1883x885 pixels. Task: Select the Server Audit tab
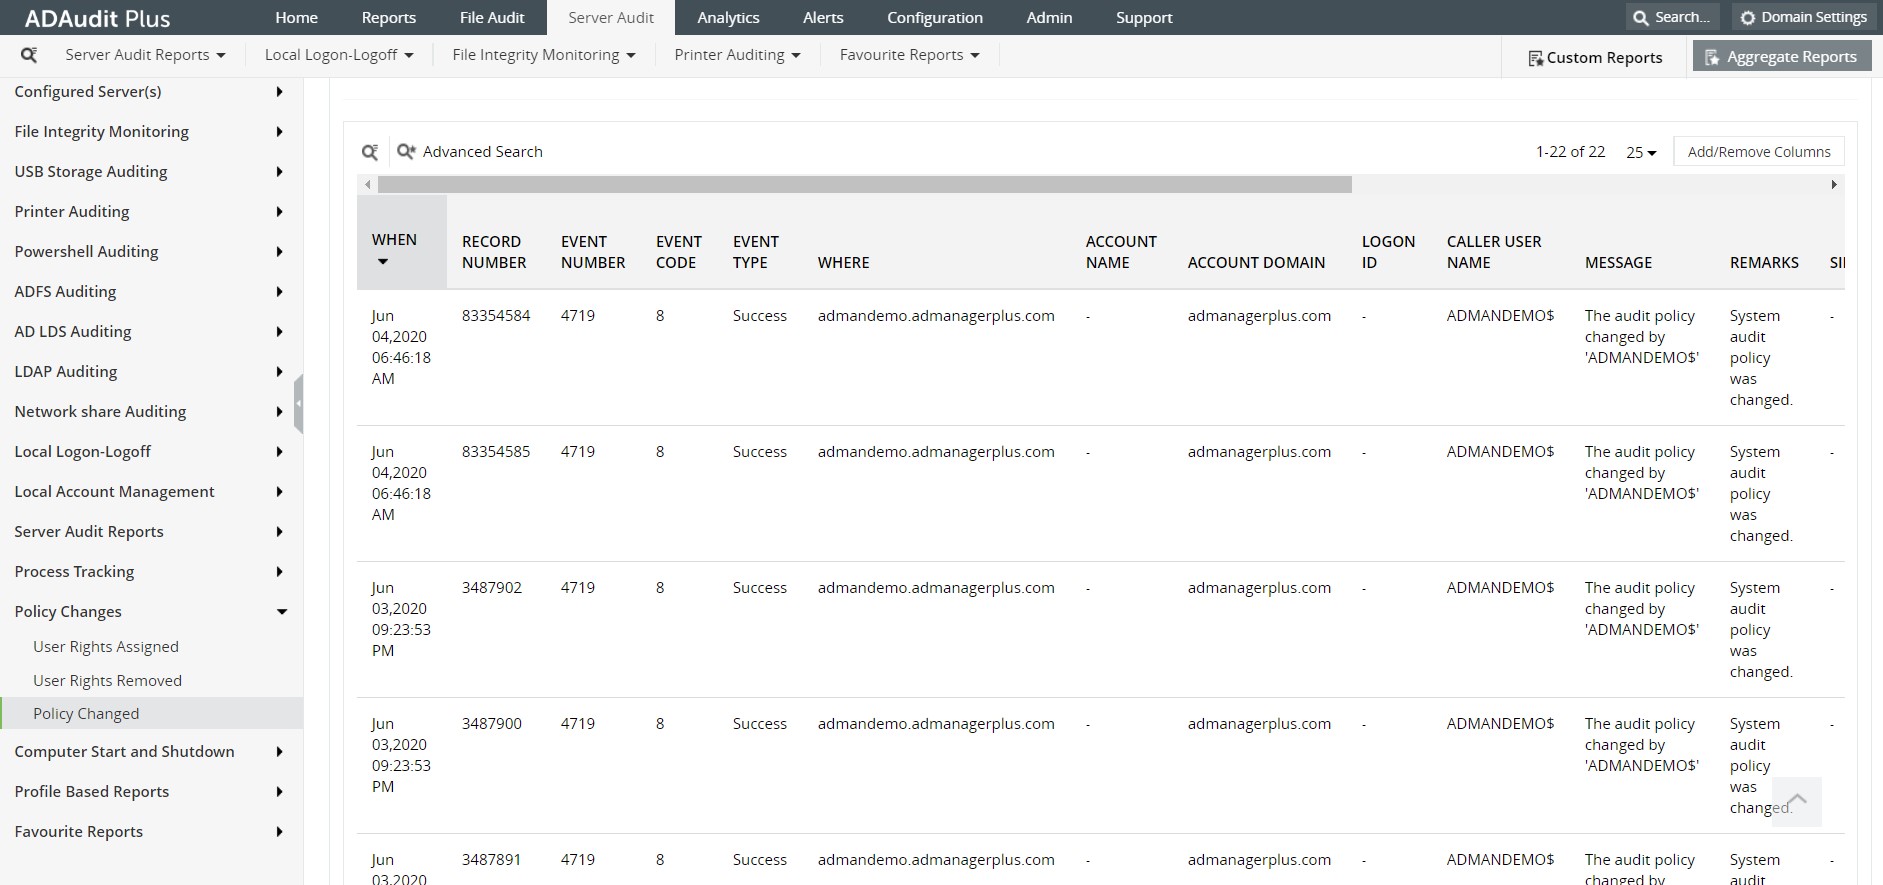(611, 17)
